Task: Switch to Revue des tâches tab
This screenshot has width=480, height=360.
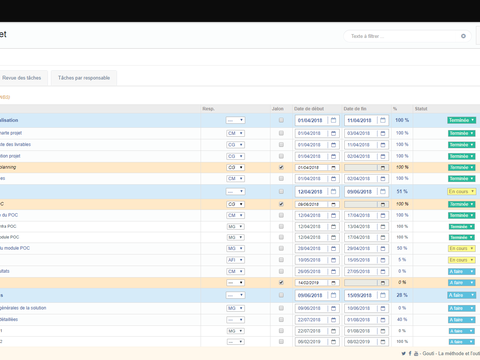Action: [22, 78]
